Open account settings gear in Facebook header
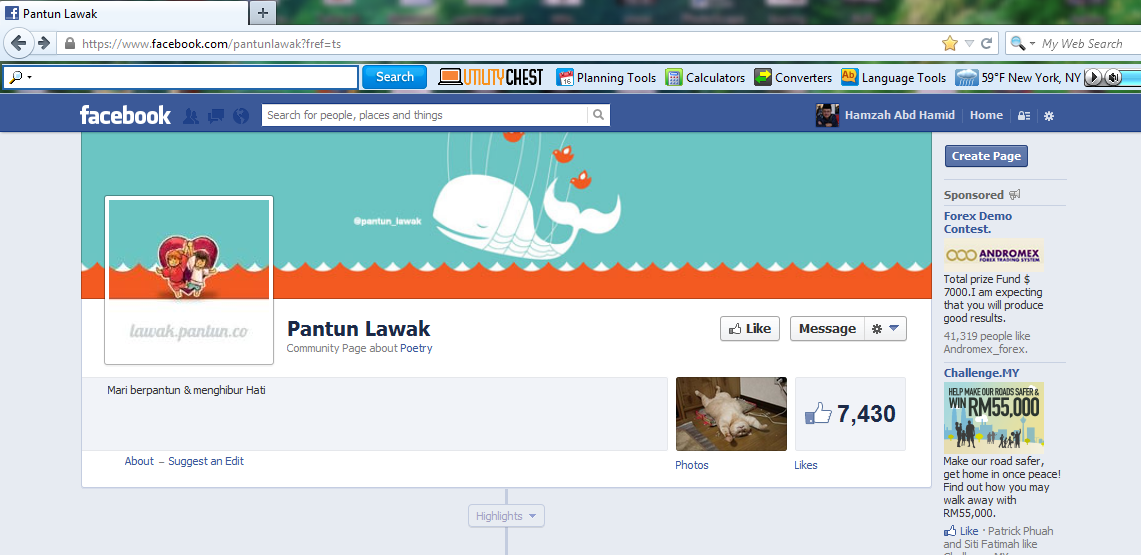The height and width of the screenshot is (555, 1141). tap(1049, 116)
